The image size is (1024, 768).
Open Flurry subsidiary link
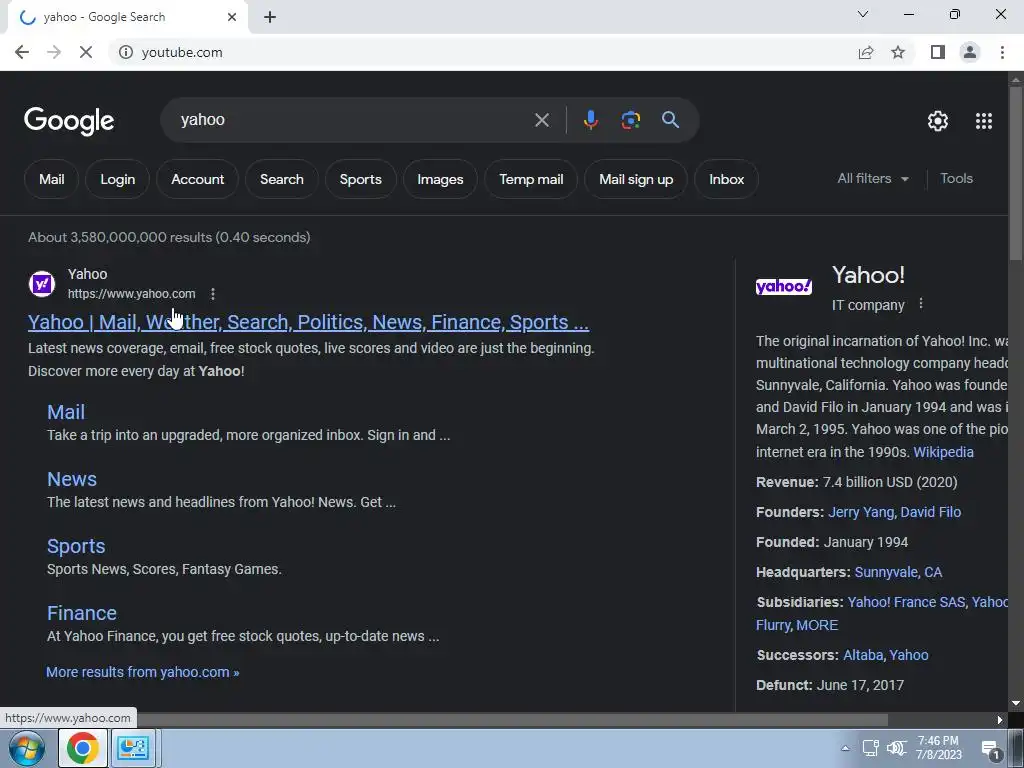click(x=773, y=625)
